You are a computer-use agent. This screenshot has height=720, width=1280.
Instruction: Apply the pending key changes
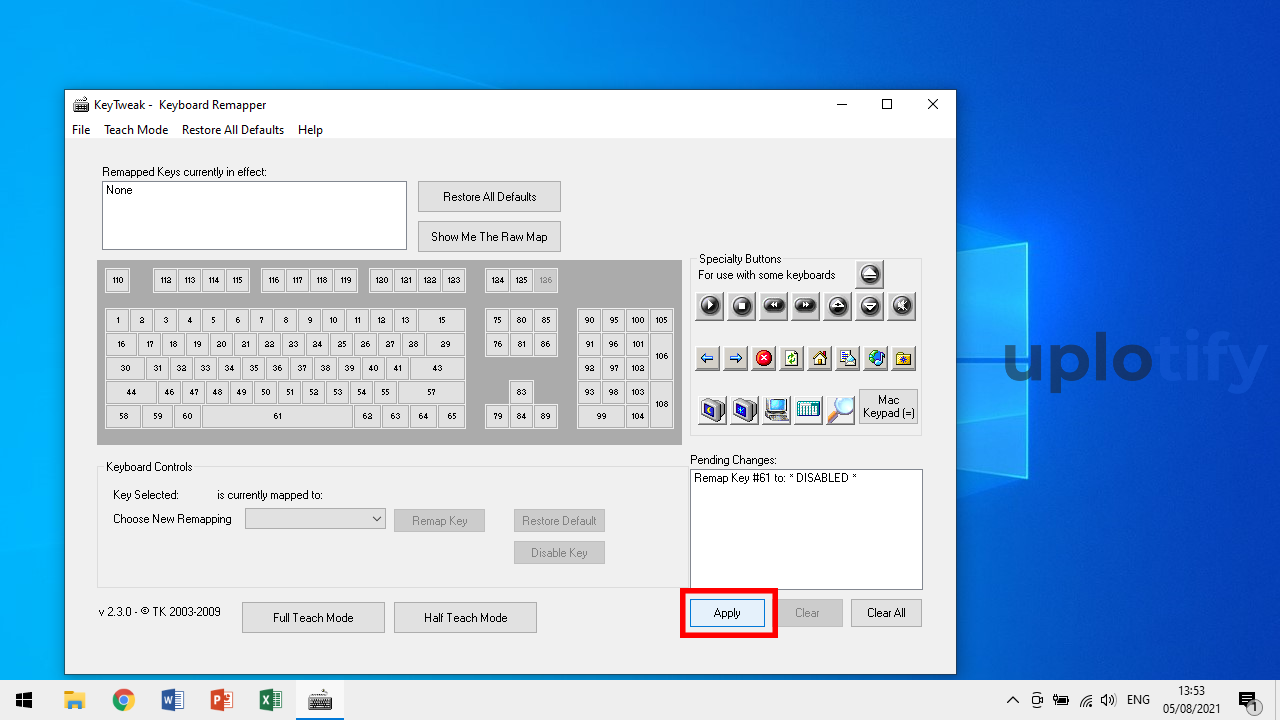727,613
